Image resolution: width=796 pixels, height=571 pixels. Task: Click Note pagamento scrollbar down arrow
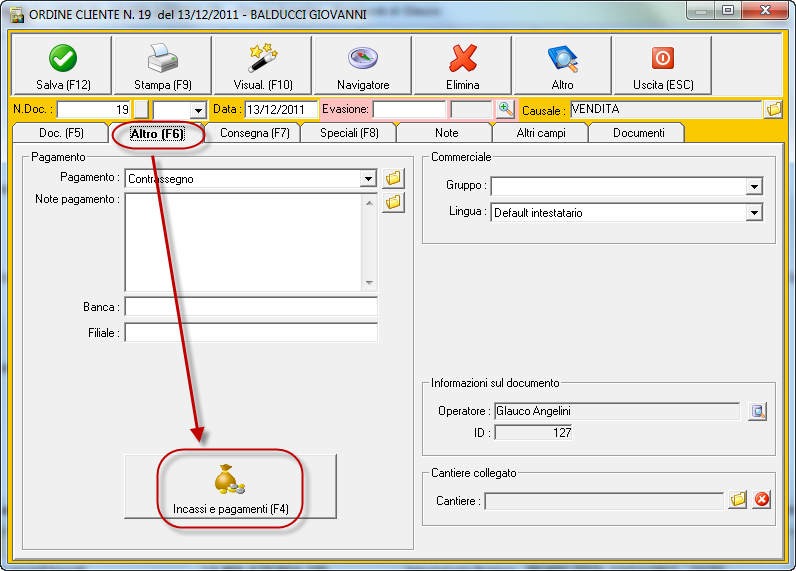tap(369, 282)
